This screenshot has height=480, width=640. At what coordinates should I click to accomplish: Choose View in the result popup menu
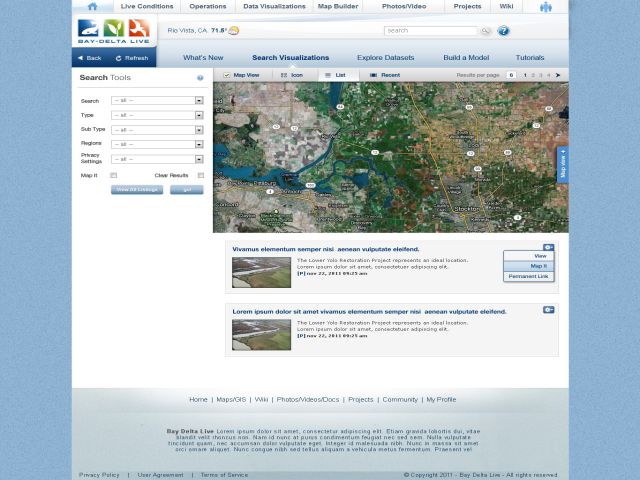[529, 256]
